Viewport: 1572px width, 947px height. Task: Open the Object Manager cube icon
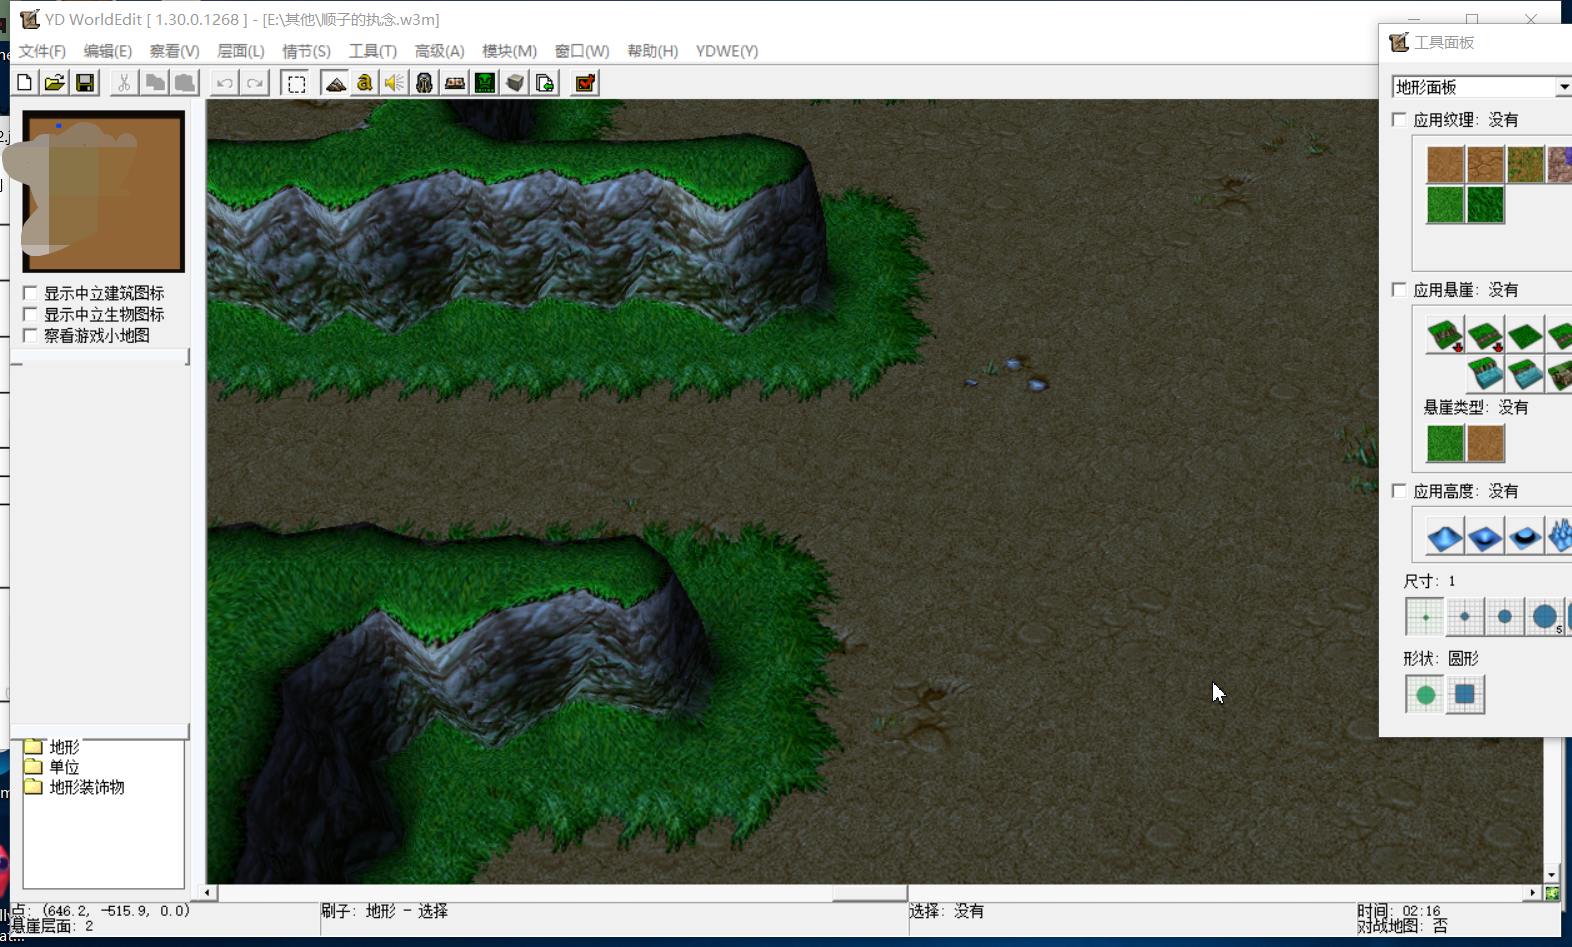point(515,83)
